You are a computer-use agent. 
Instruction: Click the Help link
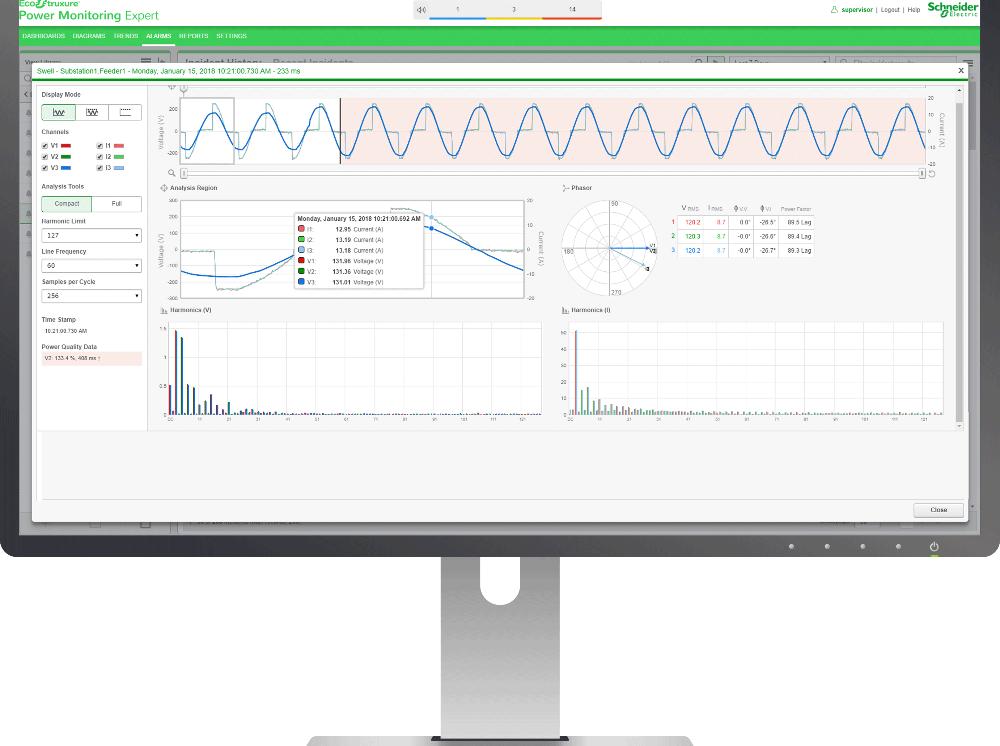(914, 10)
